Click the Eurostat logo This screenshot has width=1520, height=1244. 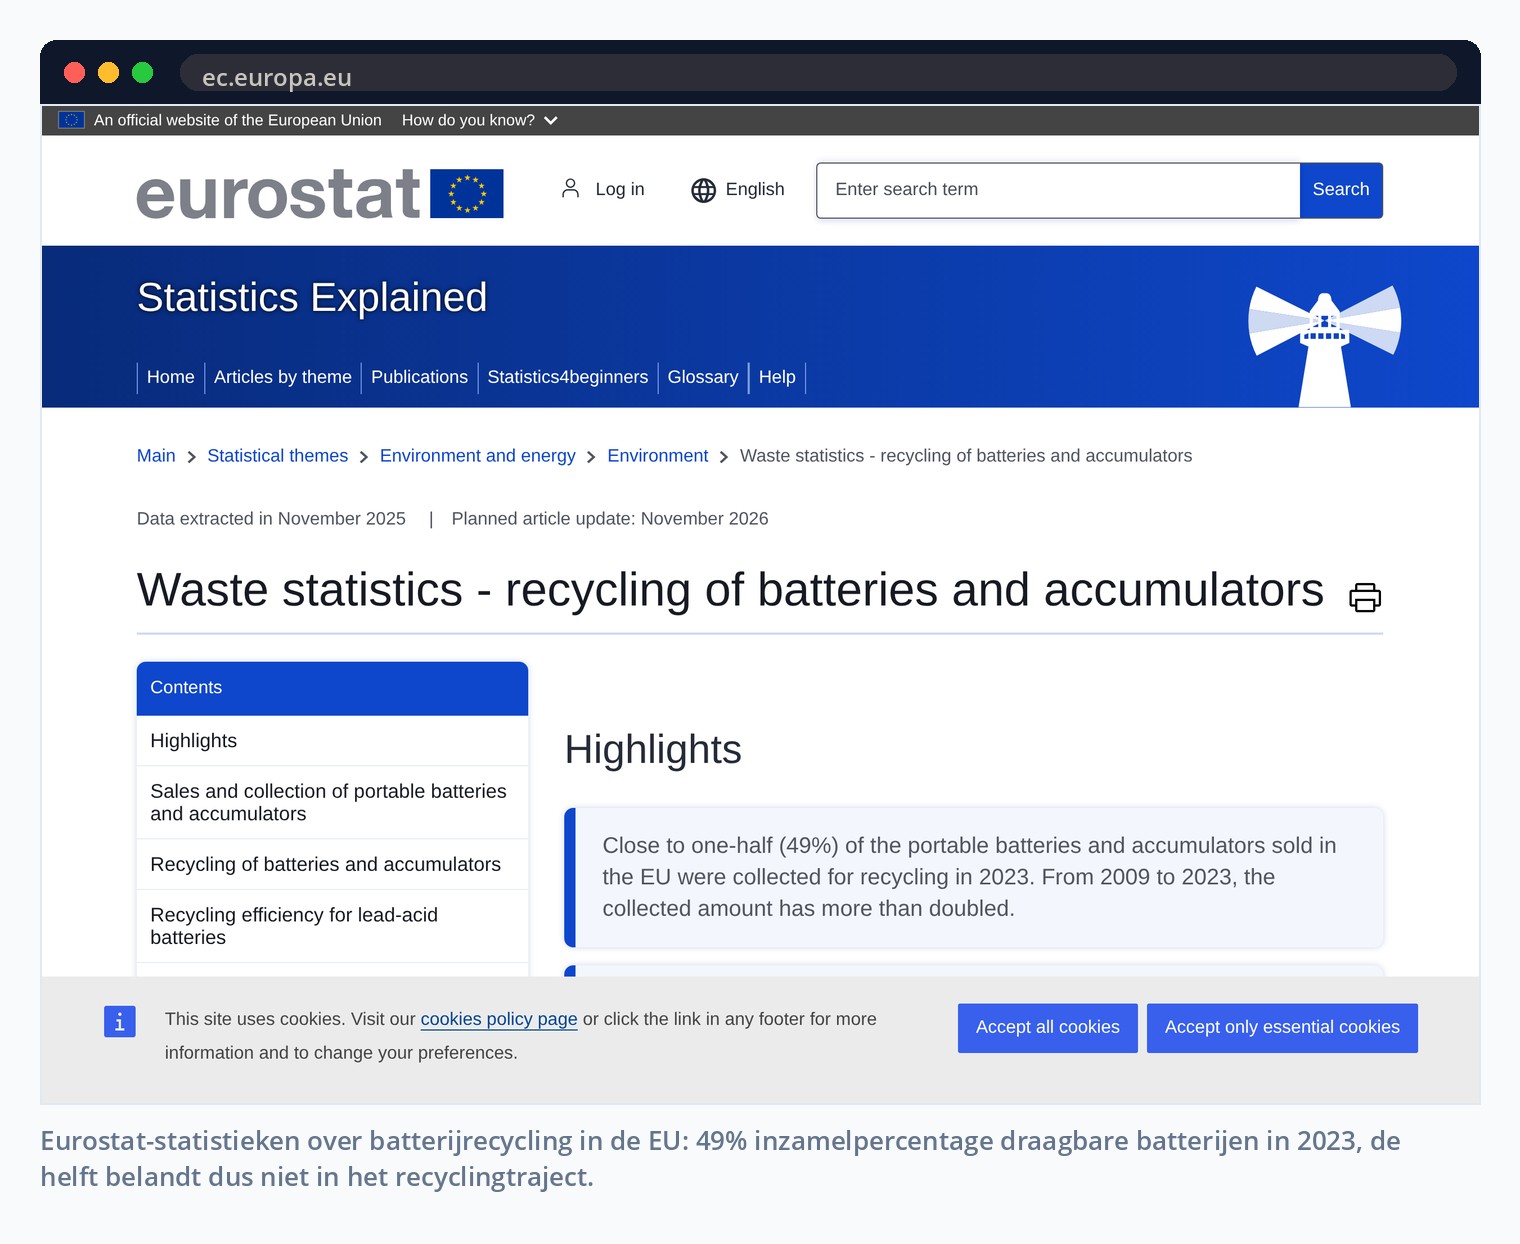tap(320, 193)
